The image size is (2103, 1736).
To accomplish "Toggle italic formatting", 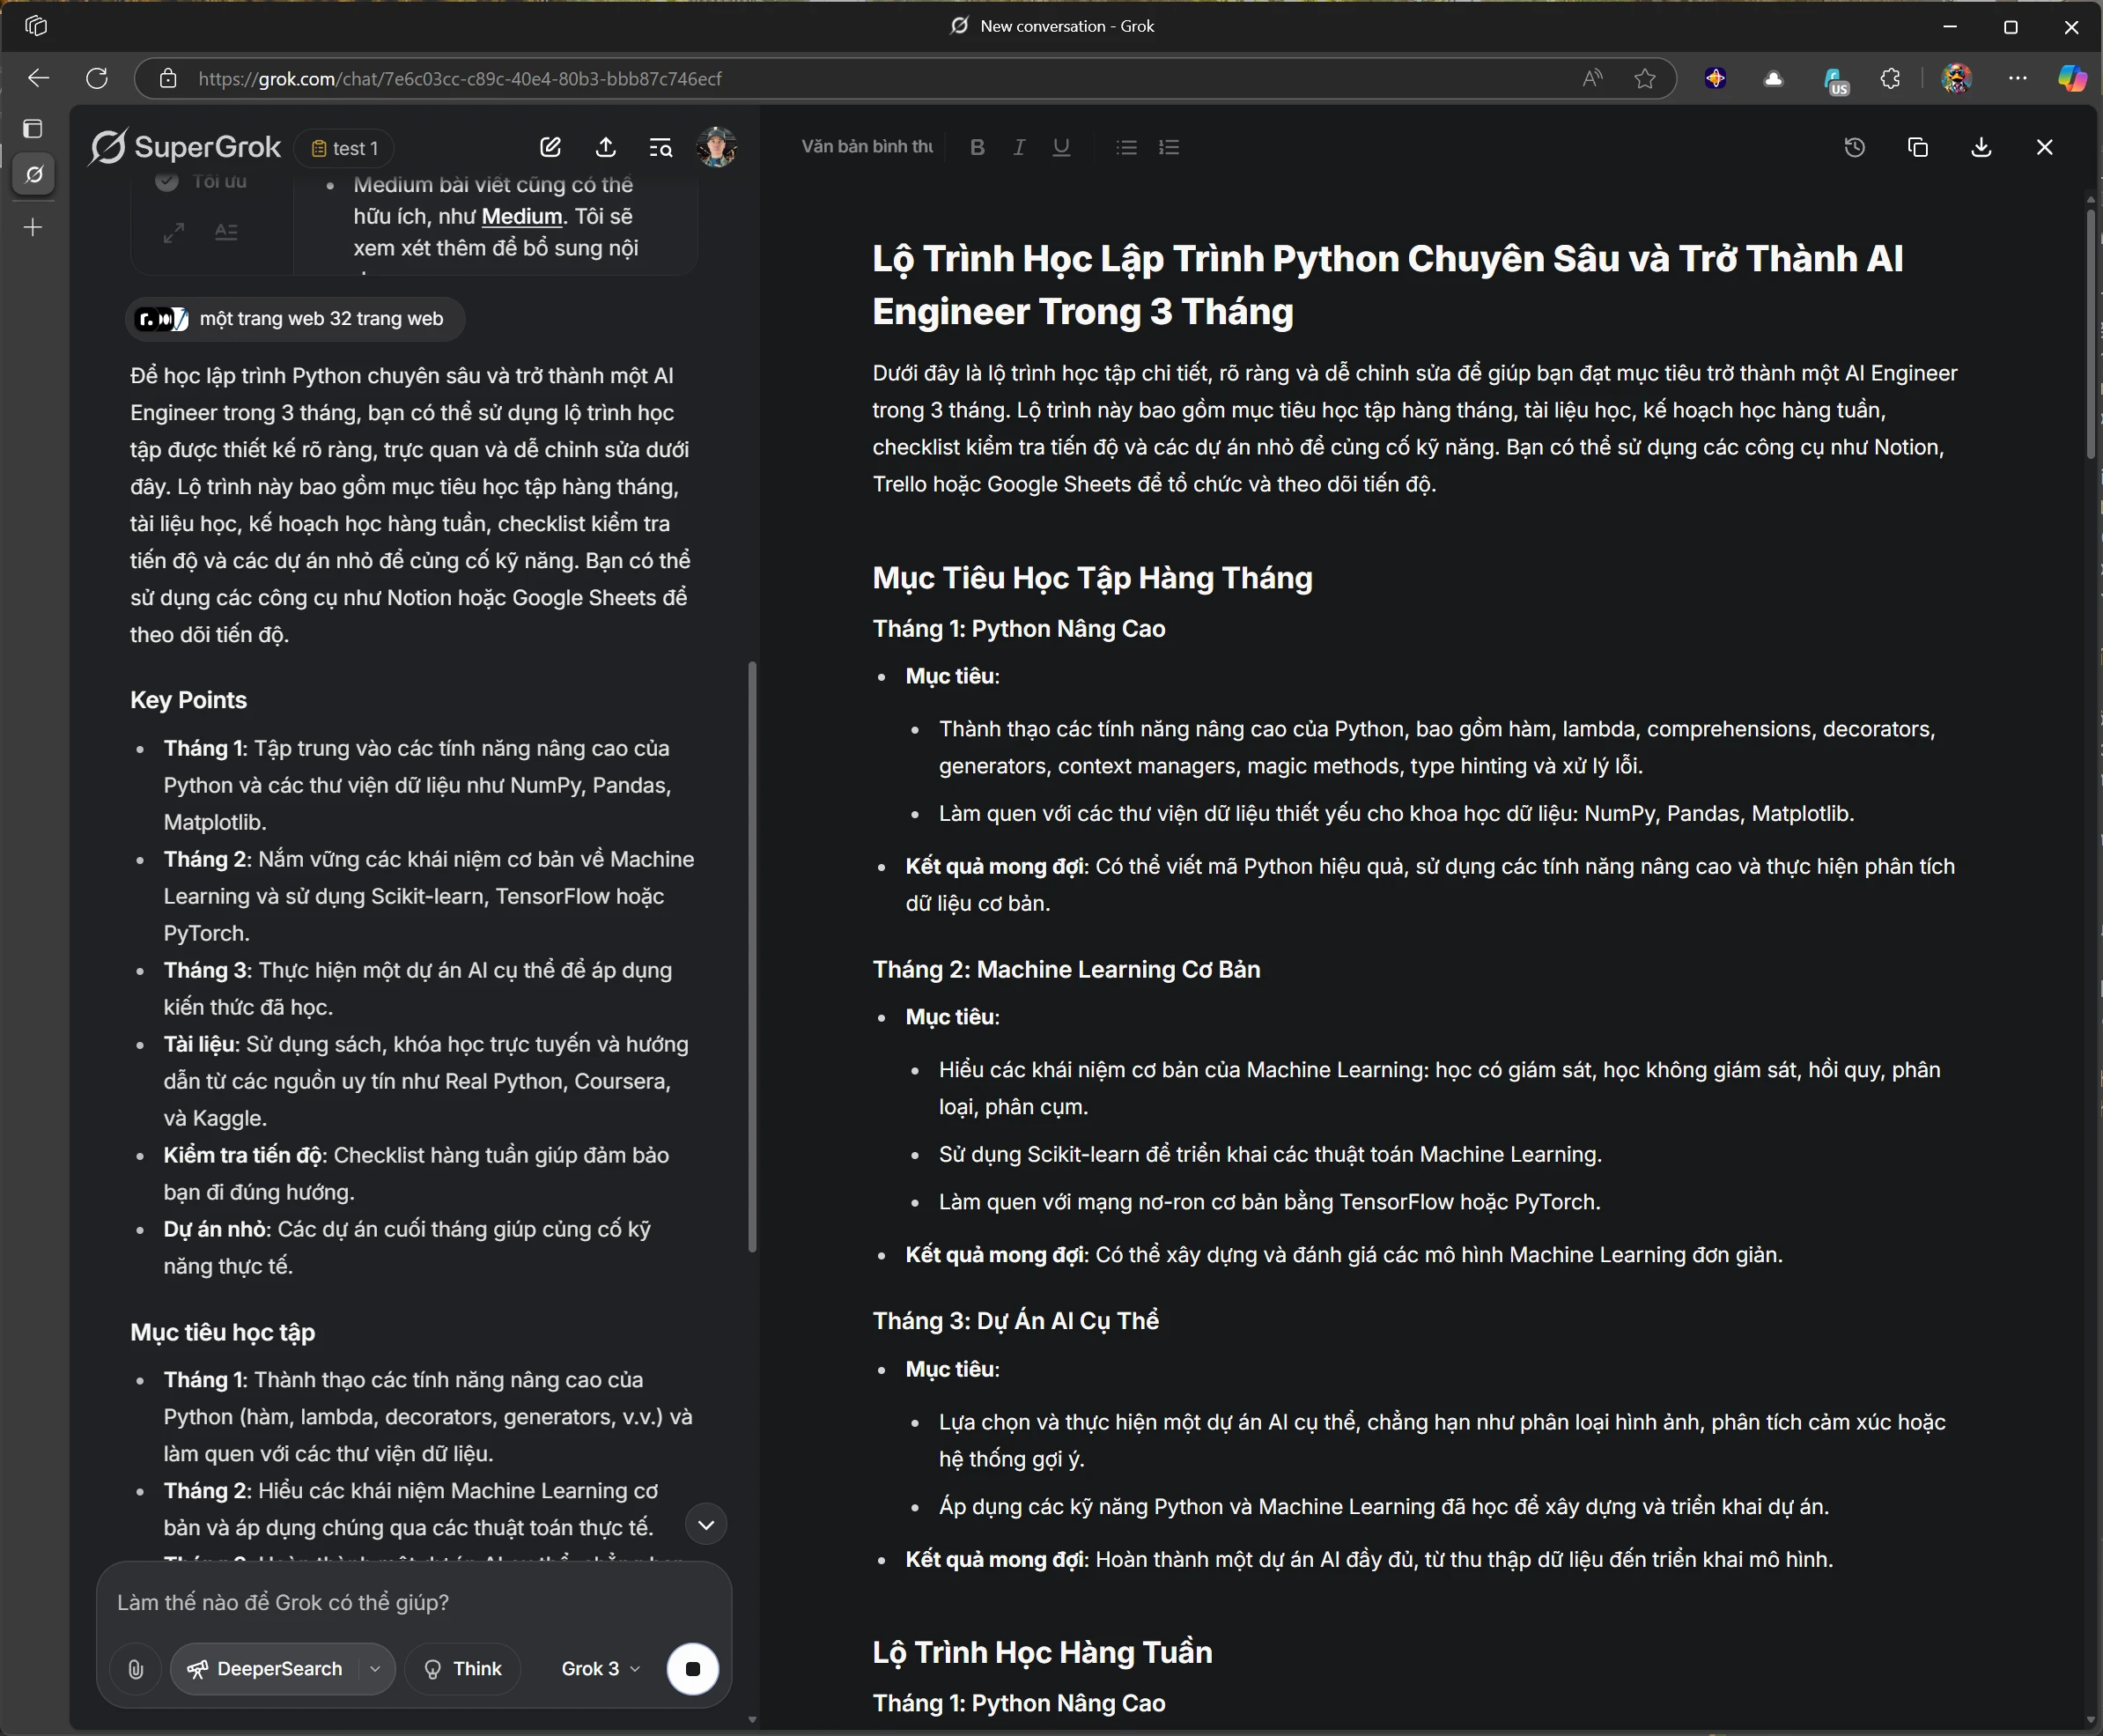I will click(1019, 147).
